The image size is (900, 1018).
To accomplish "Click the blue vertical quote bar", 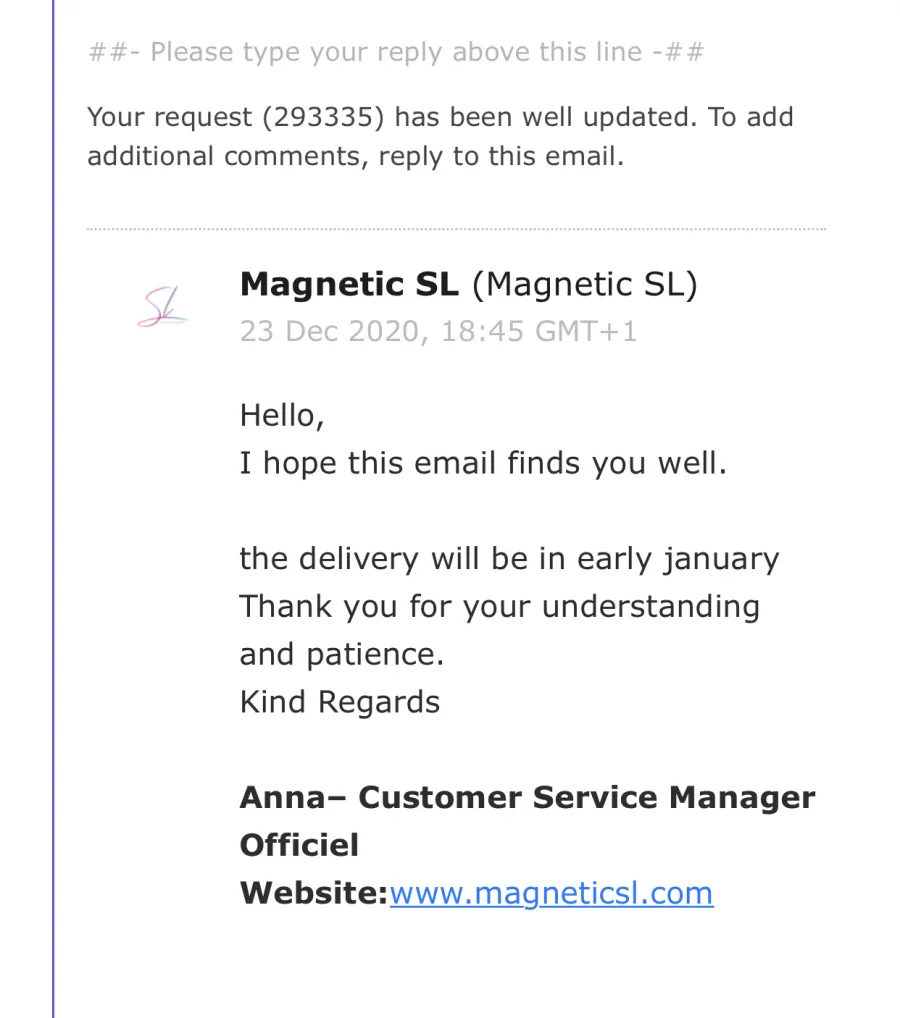I will pyautogui.click(x=53, y=509).
